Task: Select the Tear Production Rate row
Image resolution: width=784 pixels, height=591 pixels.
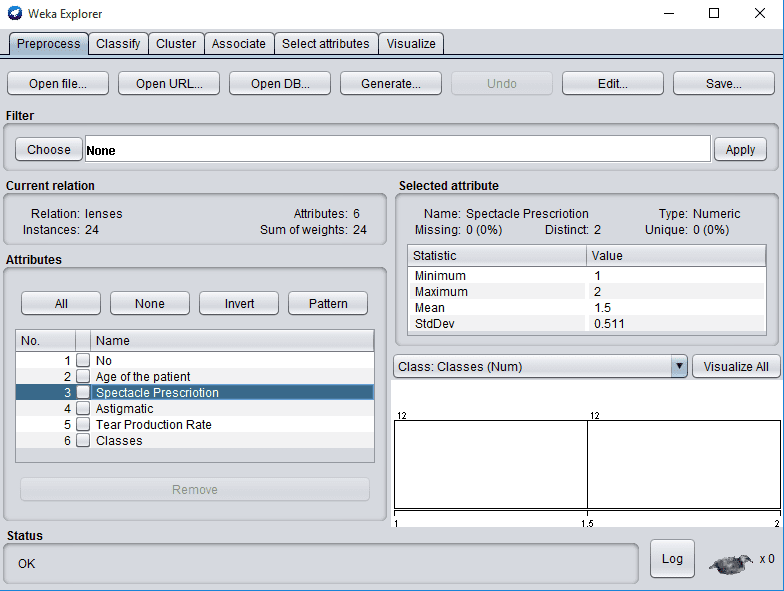Action: click(195, 424)
